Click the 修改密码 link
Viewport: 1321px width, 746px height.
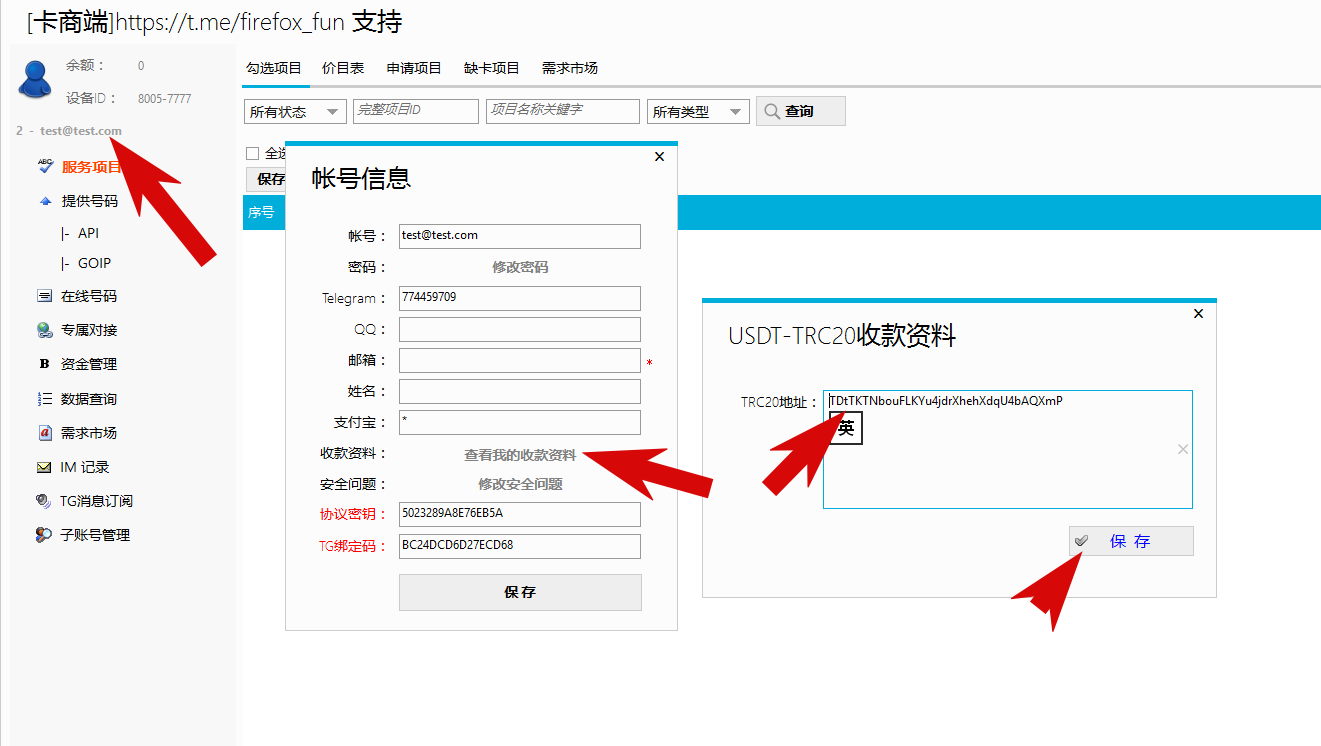(x=520, y=267)
